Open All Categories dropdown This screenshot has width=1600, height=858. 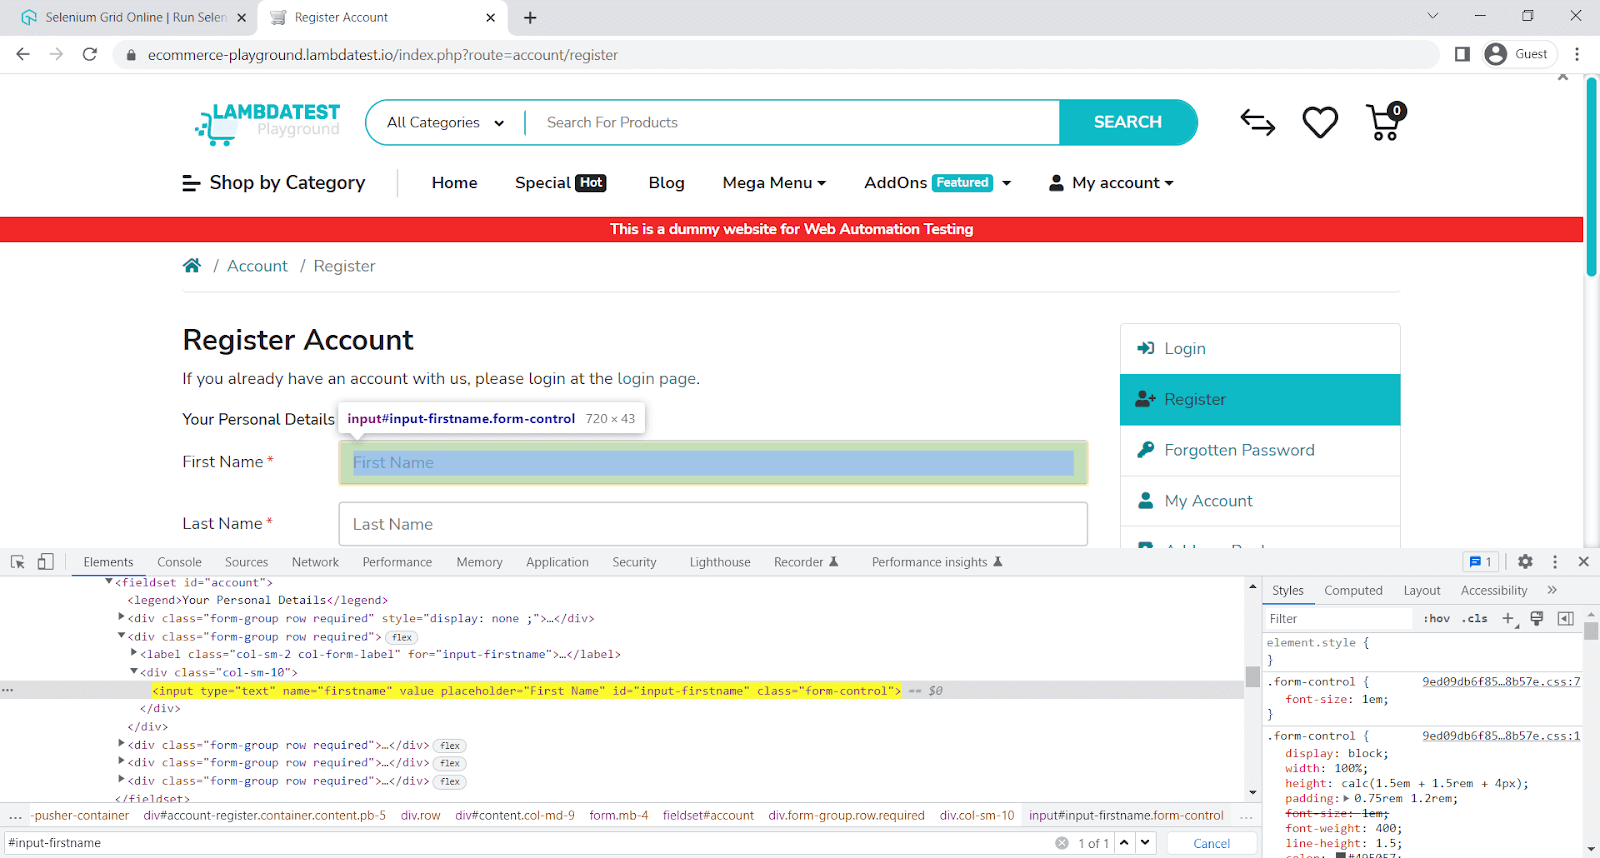[x=445, y=122]
